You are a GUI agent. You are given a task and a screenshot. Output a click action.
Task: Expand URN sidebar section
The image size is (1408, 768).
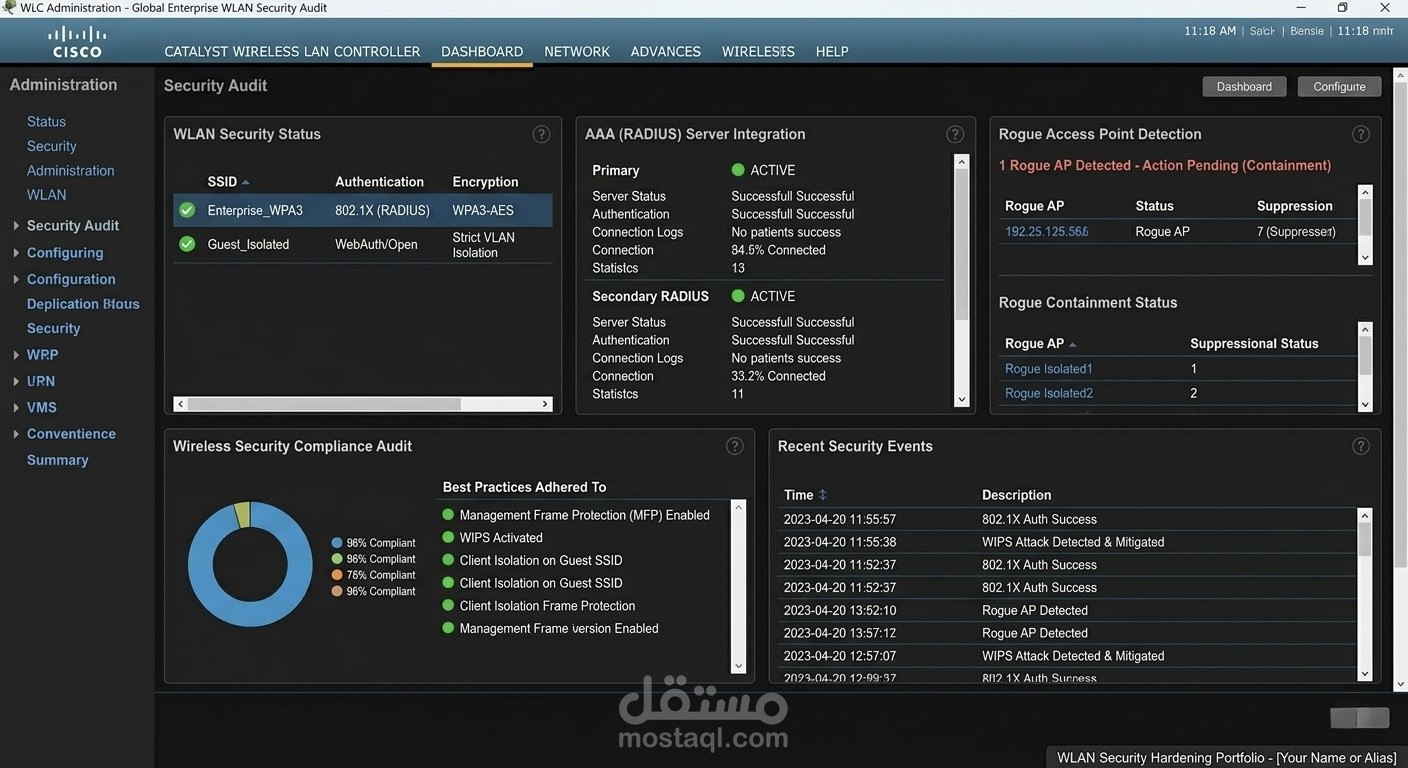coord(16,381)
